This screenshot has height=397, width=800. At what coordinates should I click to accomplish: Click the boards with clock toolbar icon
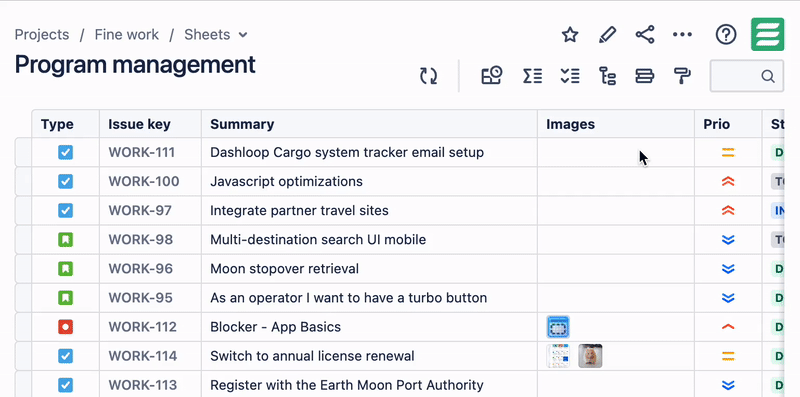tap(492, 76)
